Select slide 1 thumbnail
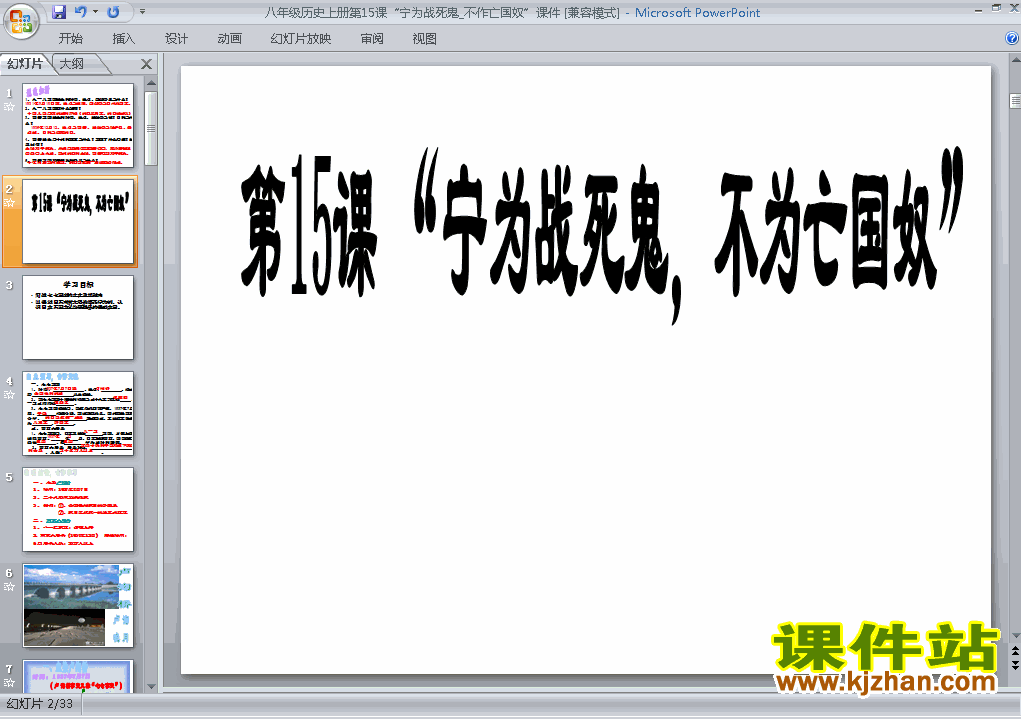1021x719 pixels. point(78,125)
